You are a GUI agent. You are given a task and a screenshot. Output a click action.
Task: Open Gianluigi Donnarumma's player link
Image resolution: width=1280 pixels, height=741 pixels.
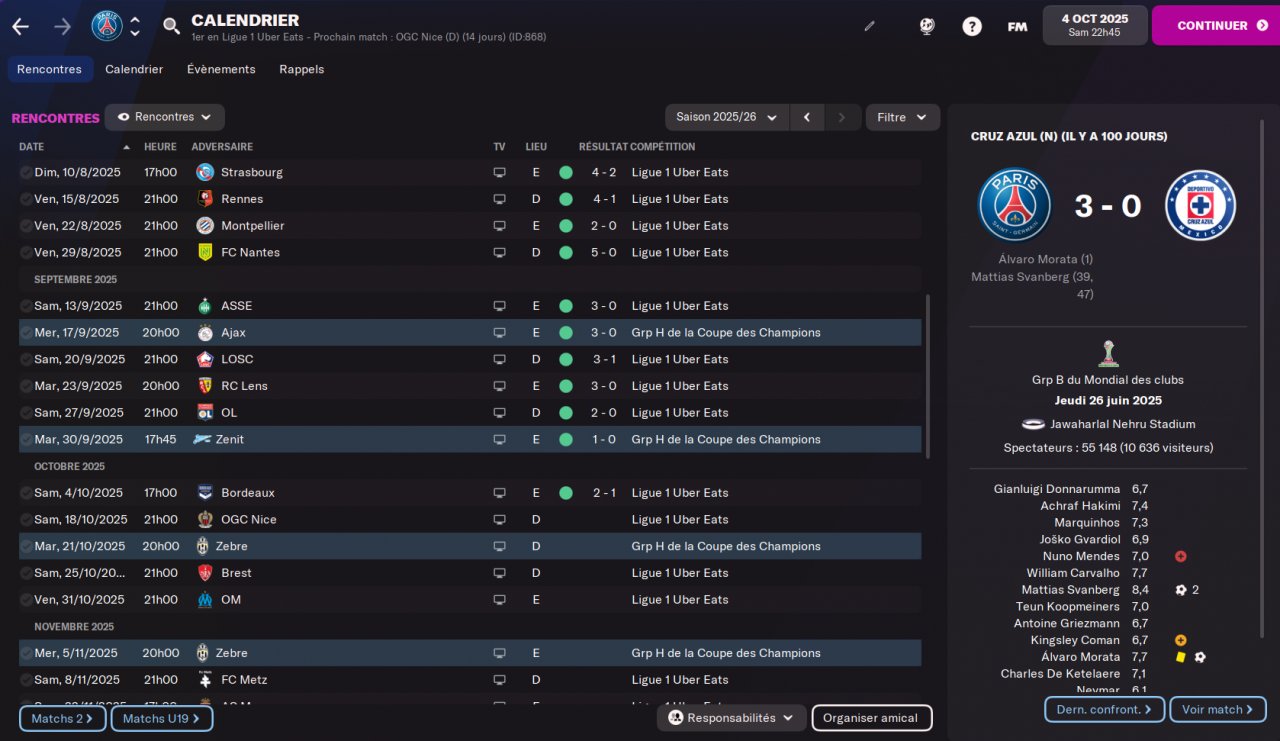pos(1057,489)
